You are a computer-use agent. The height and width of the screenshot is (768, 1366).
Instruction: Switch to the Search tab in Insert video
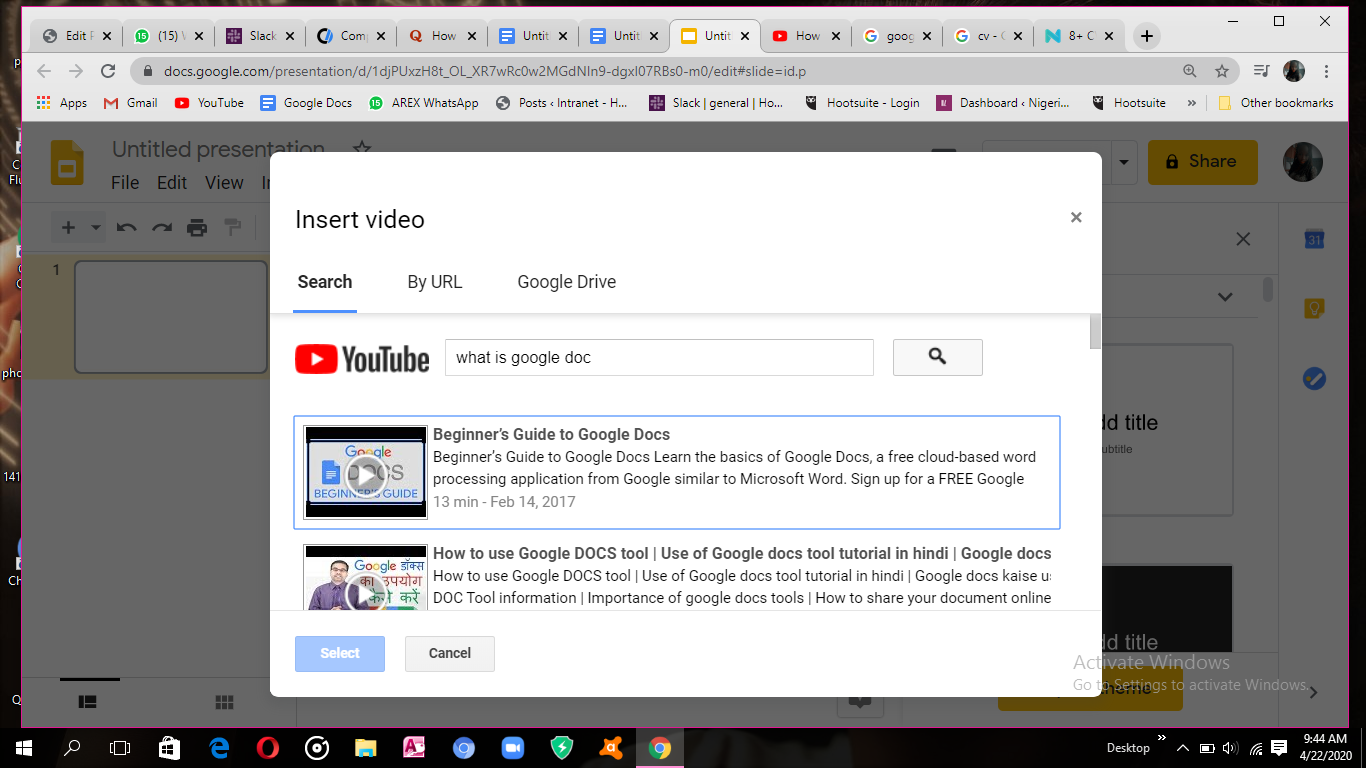click(325, 282)
